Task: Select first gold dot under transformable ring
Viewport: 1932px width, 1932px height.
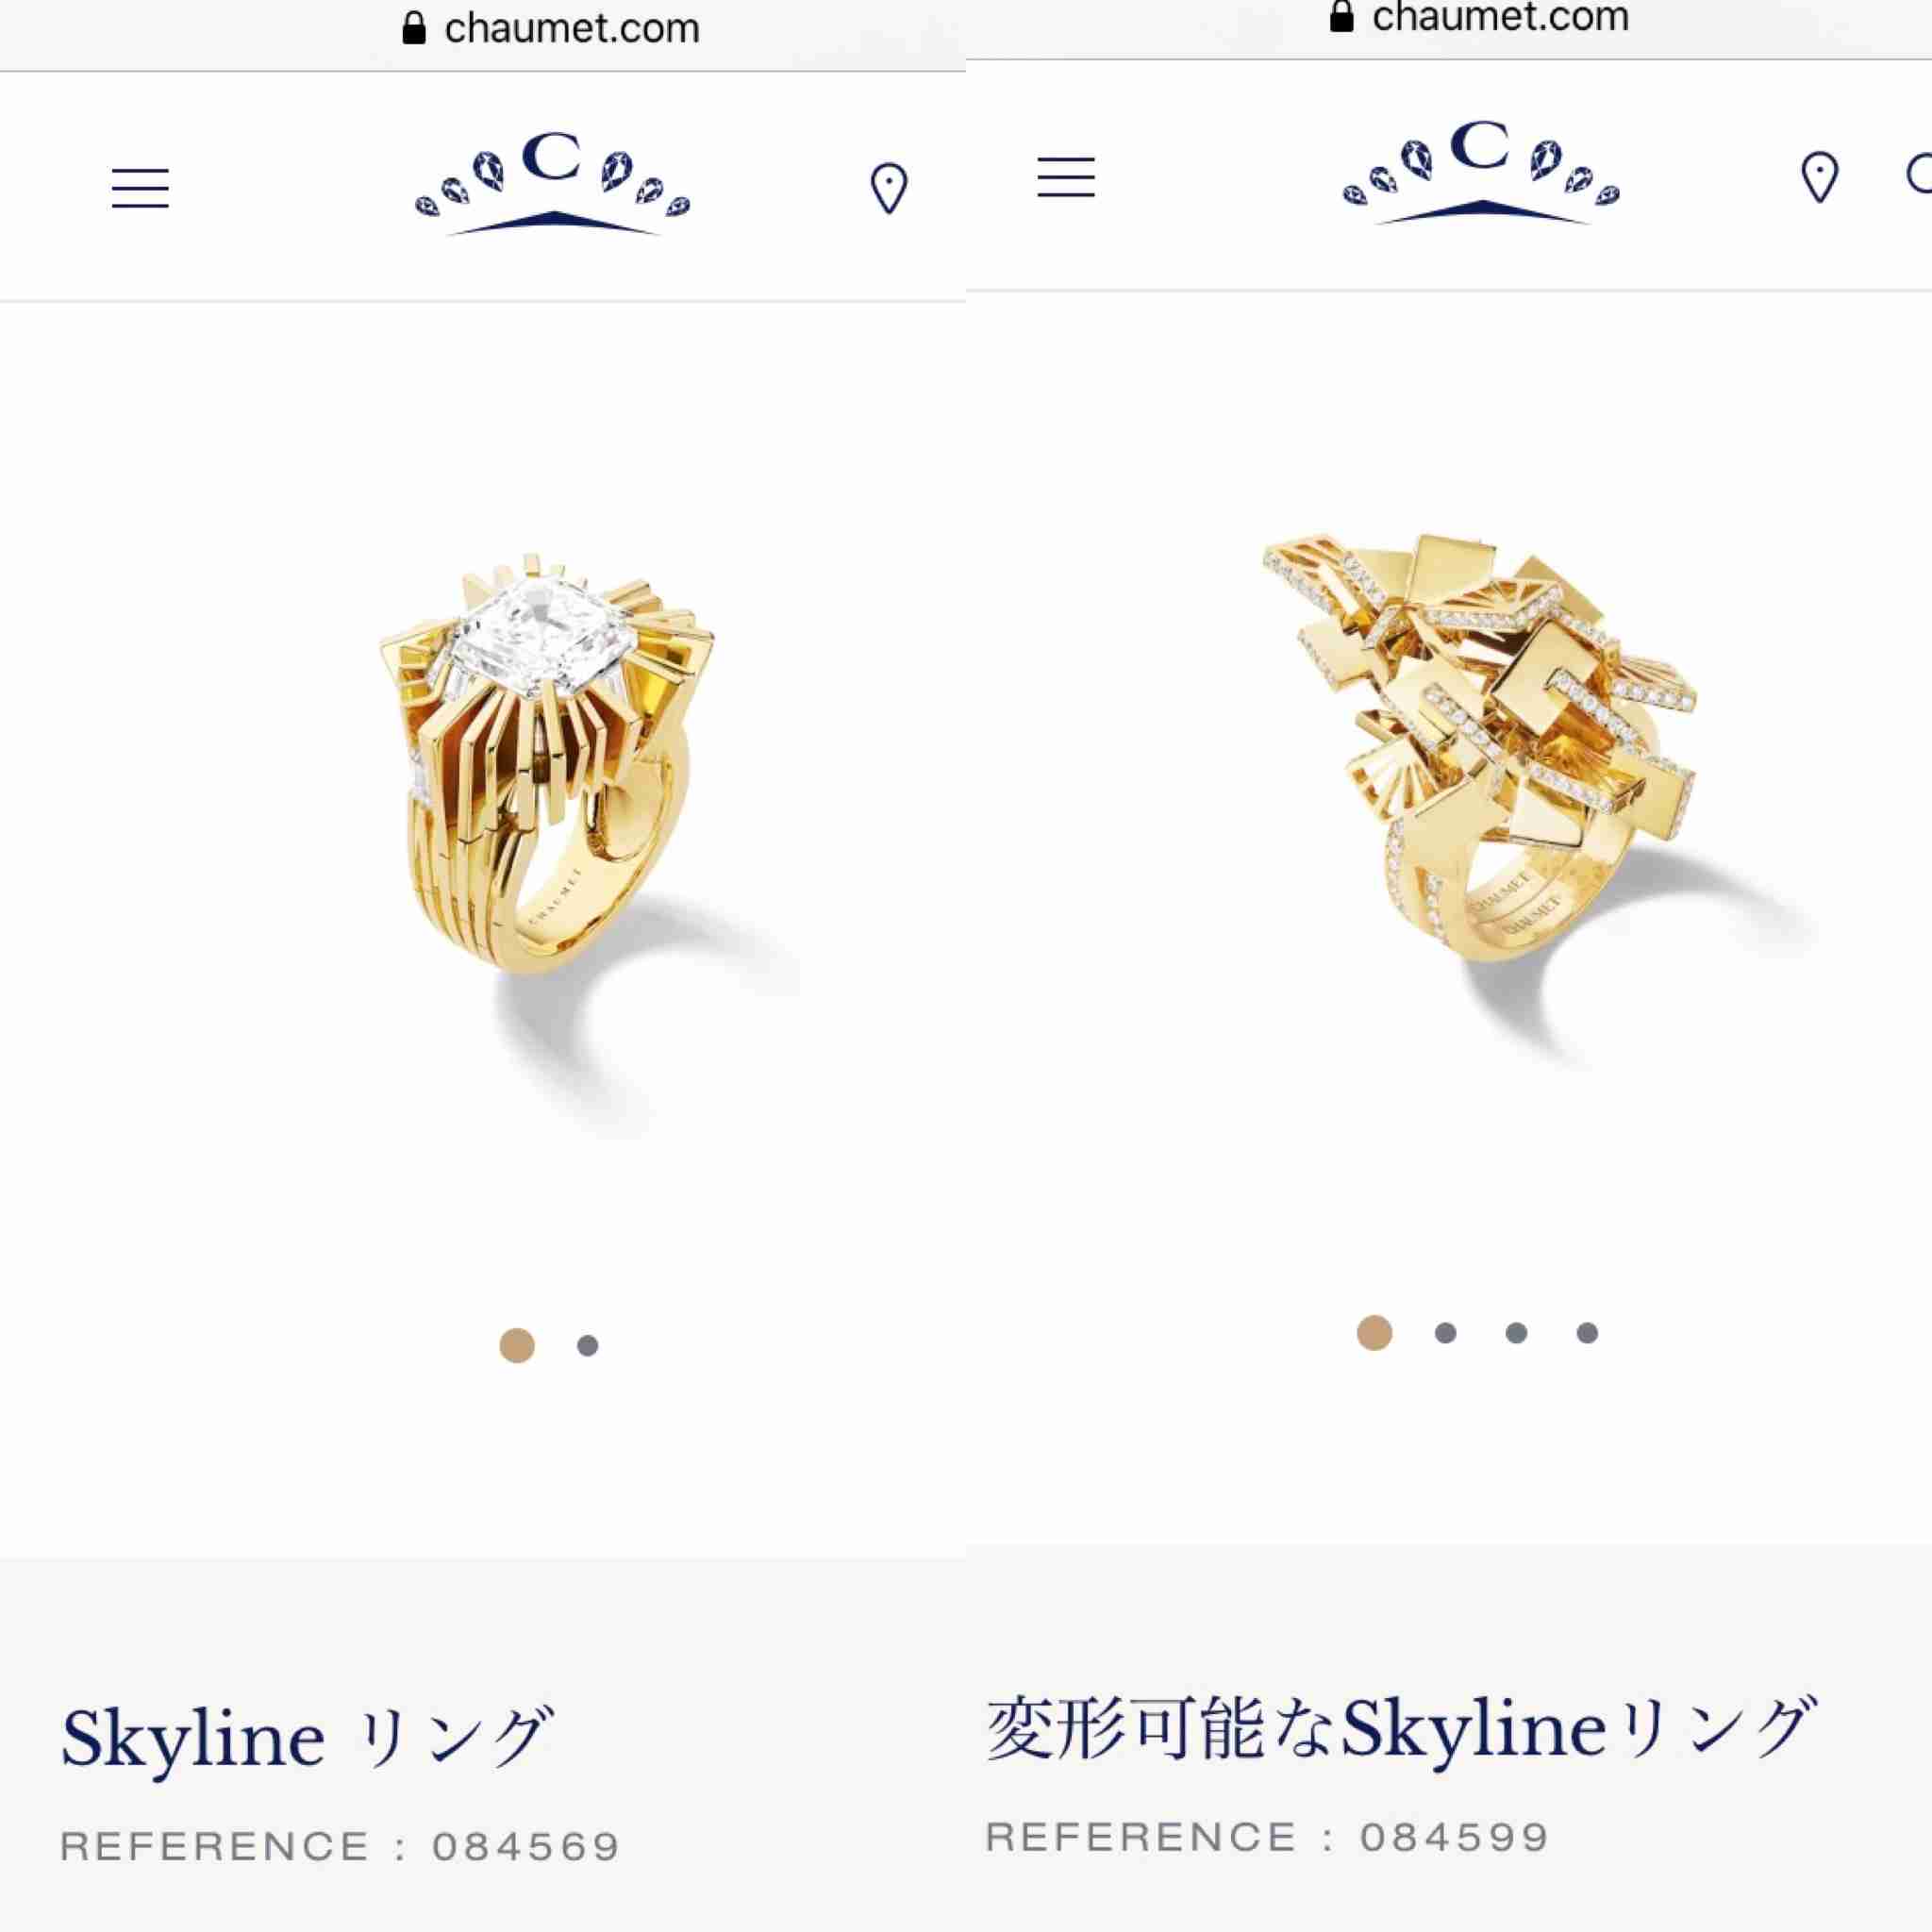Action: coord(1375,1333)
